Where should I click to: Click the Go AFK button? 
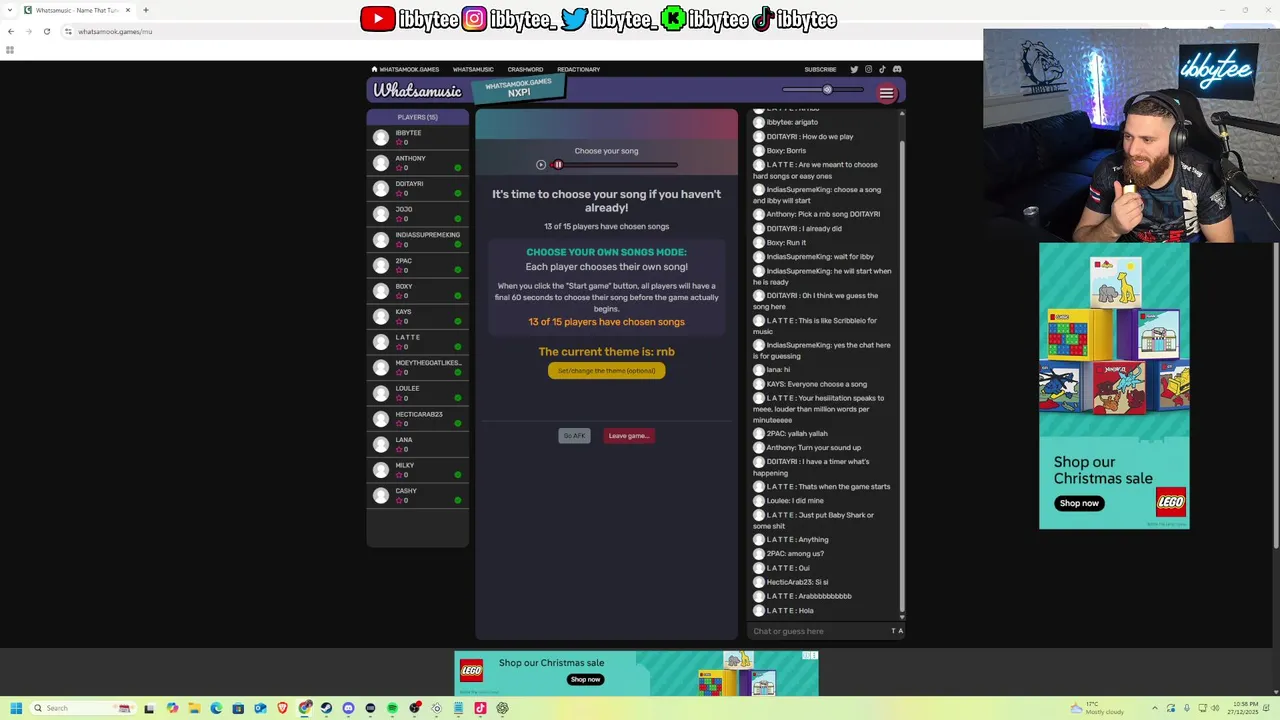574,436
